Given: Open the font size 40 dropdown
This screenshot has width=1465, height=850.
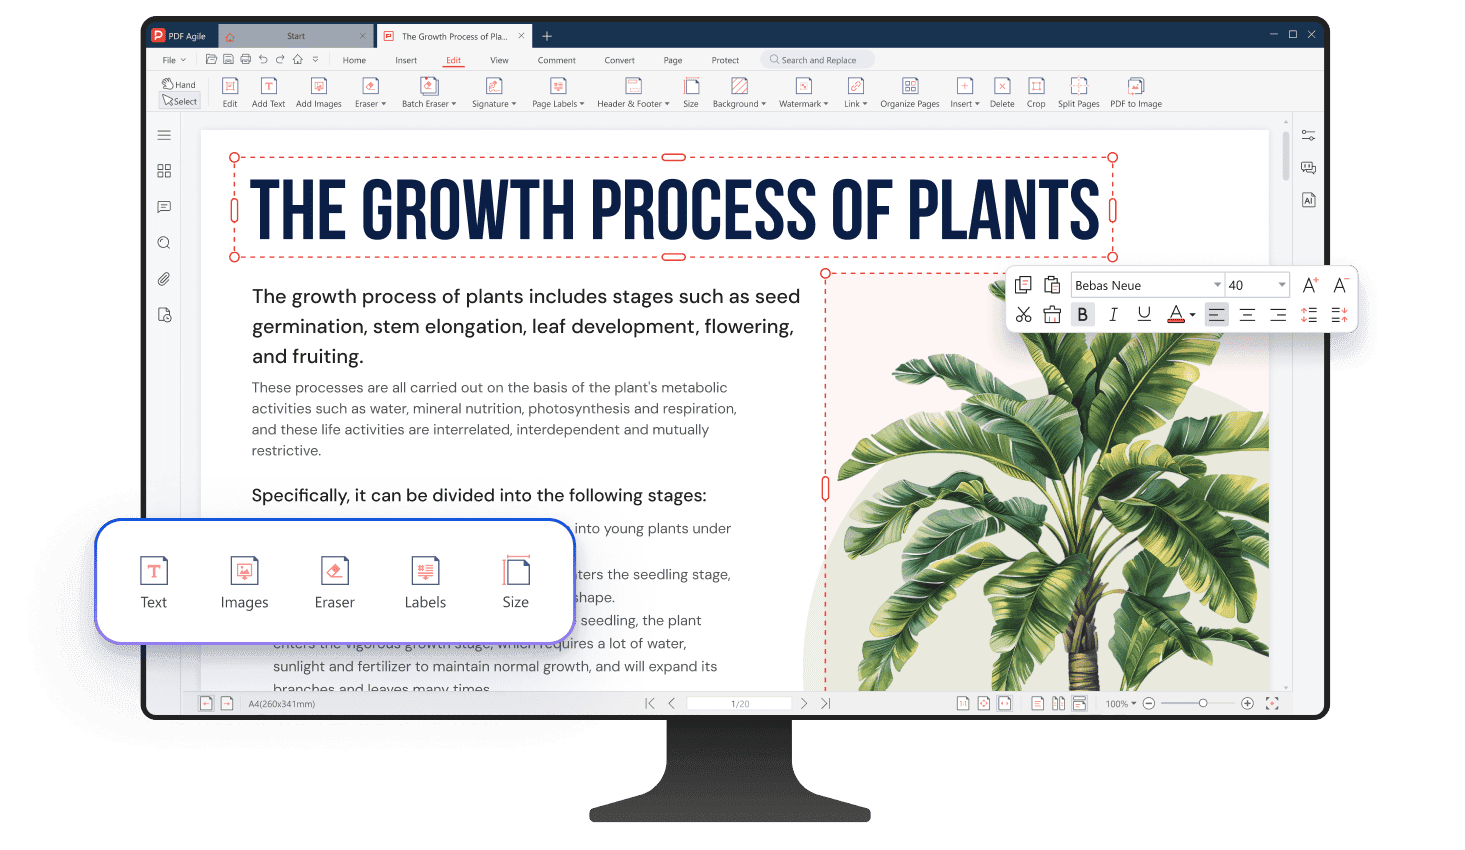Looking at the screenshot, I should tap(1281, 285).
